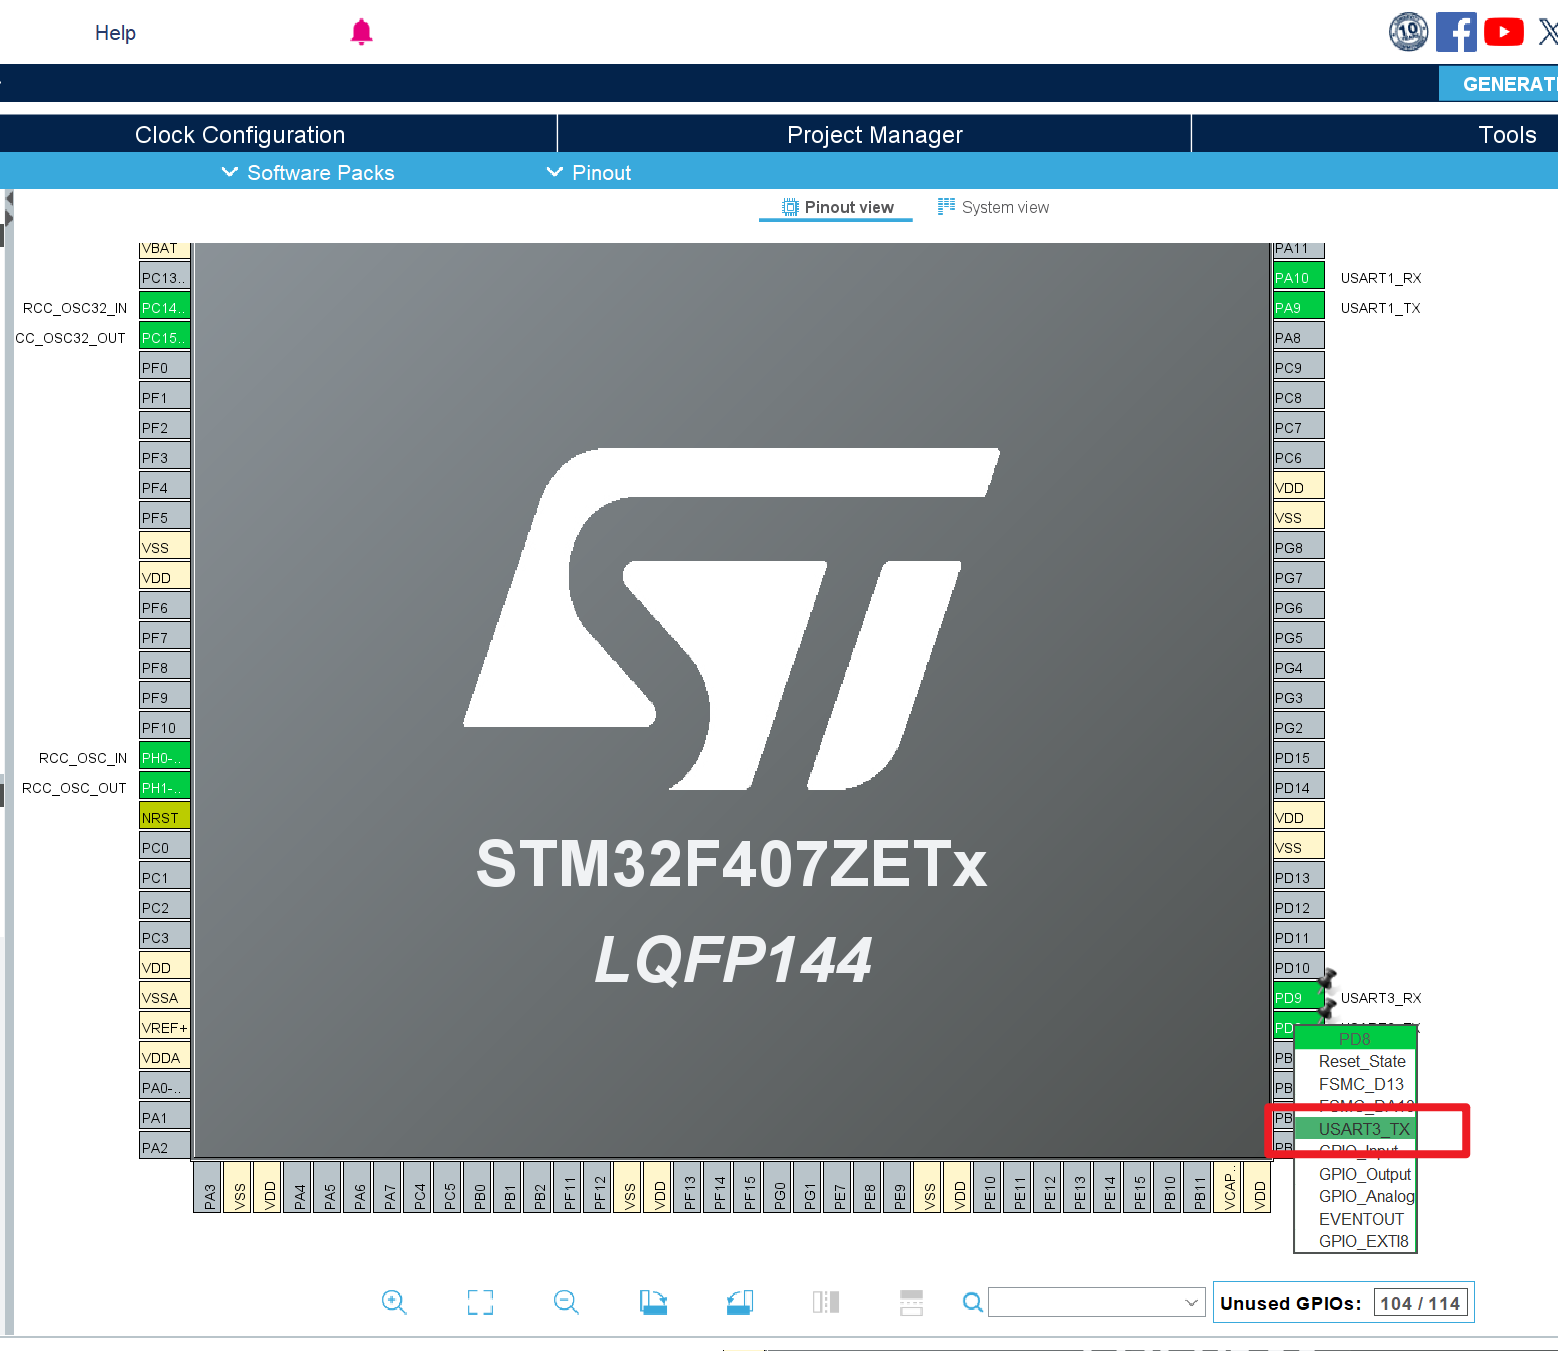Click the PC0 pin
The image size is (1558, 1351).
tap(165, 847)
